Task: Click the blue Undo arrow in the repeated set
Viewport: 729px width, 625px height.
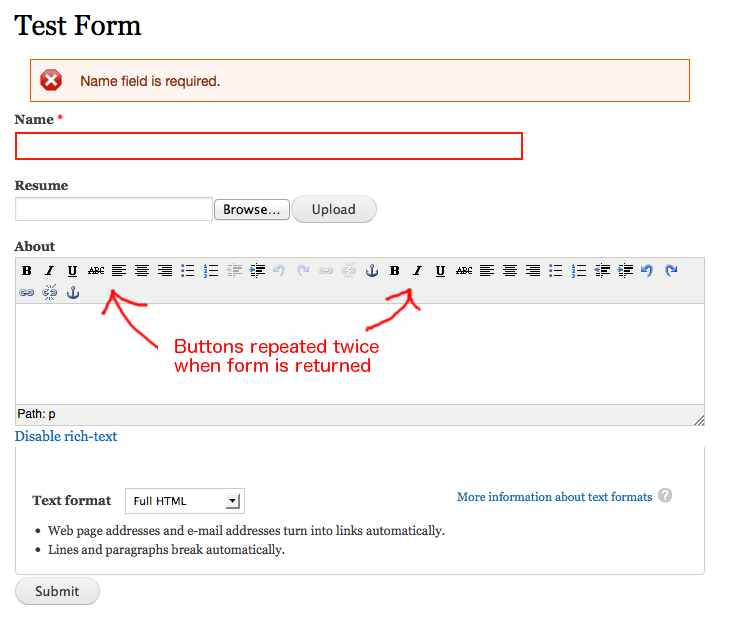Action: point(647,271)
